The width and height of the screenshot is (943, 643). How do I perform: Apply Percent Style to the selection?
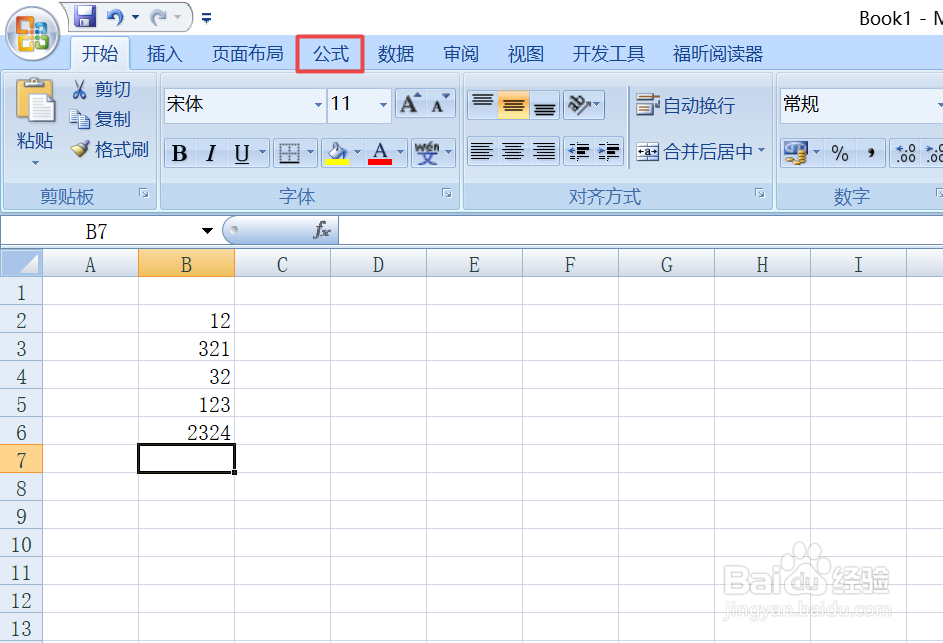click(x=841, y=152)
